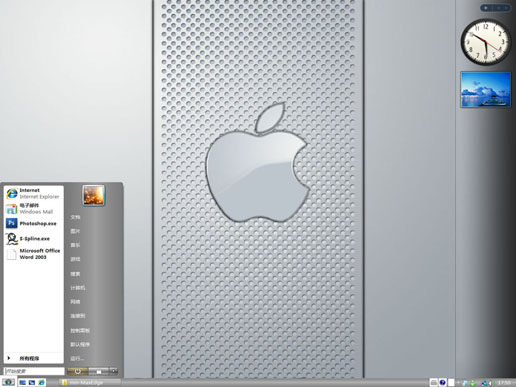
Task: Launch S-Spline.exe from the Start menu
Action: point(33,239)
